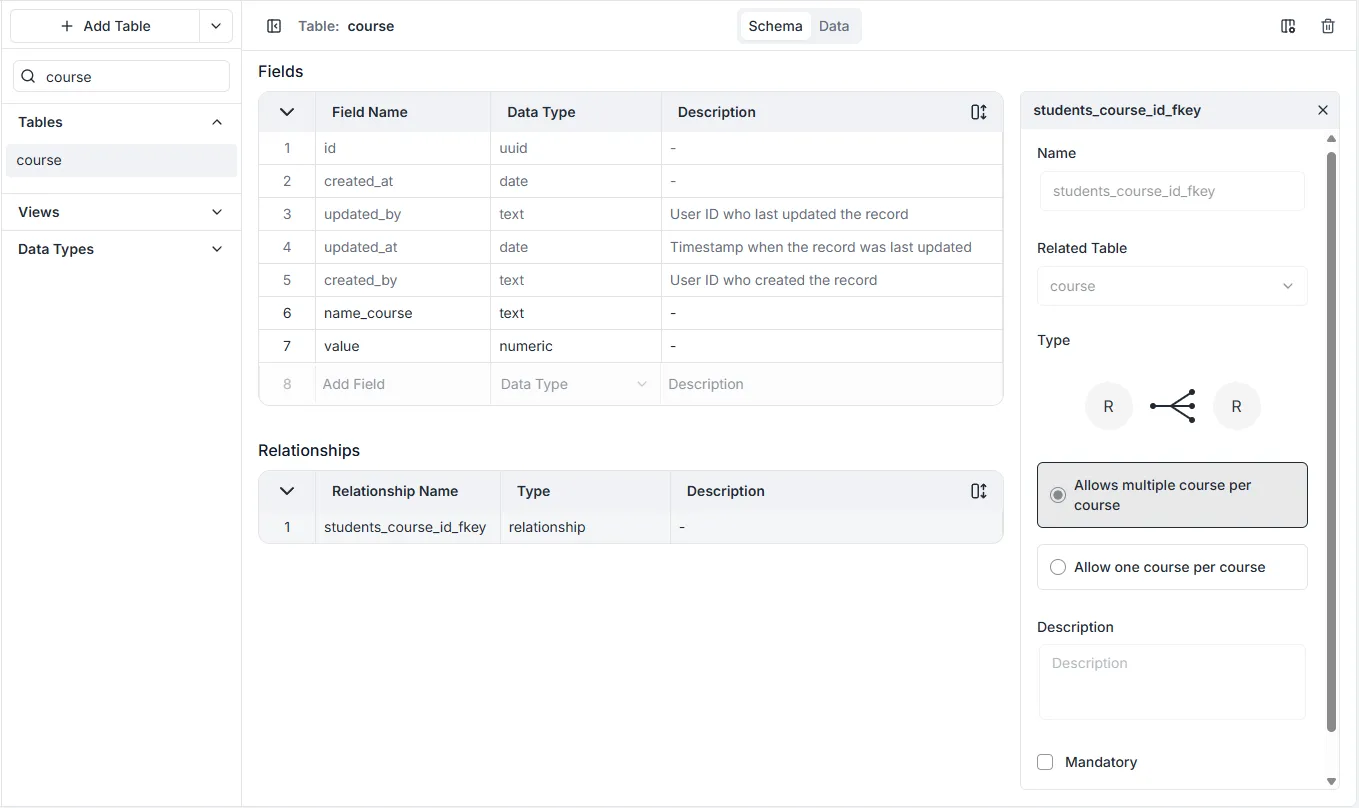
Task: Click the Relationships column sort icon
Action: tap(978, 491)
